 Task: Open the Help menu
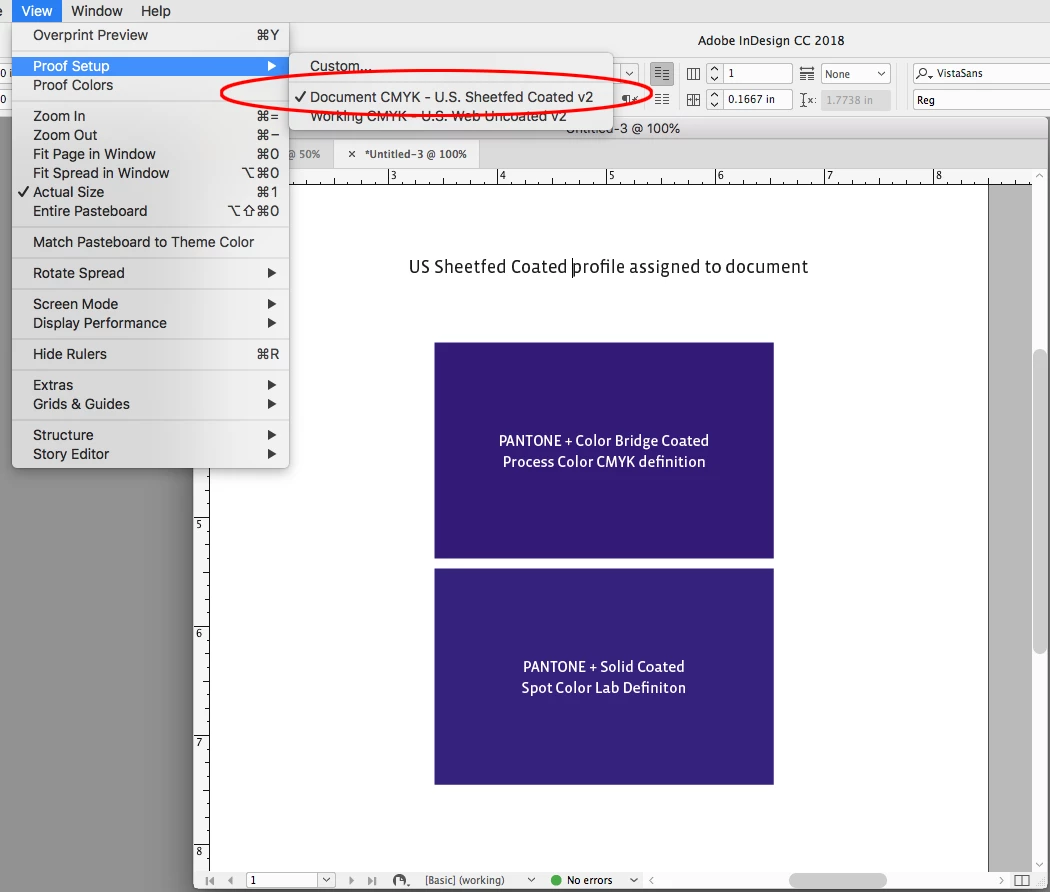click(155, 11)
